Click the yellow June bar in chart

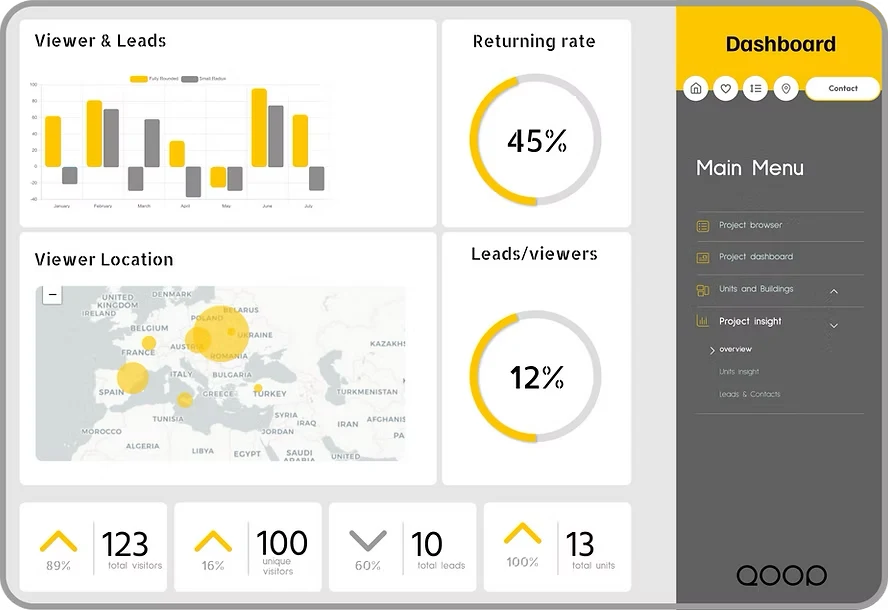259,127
